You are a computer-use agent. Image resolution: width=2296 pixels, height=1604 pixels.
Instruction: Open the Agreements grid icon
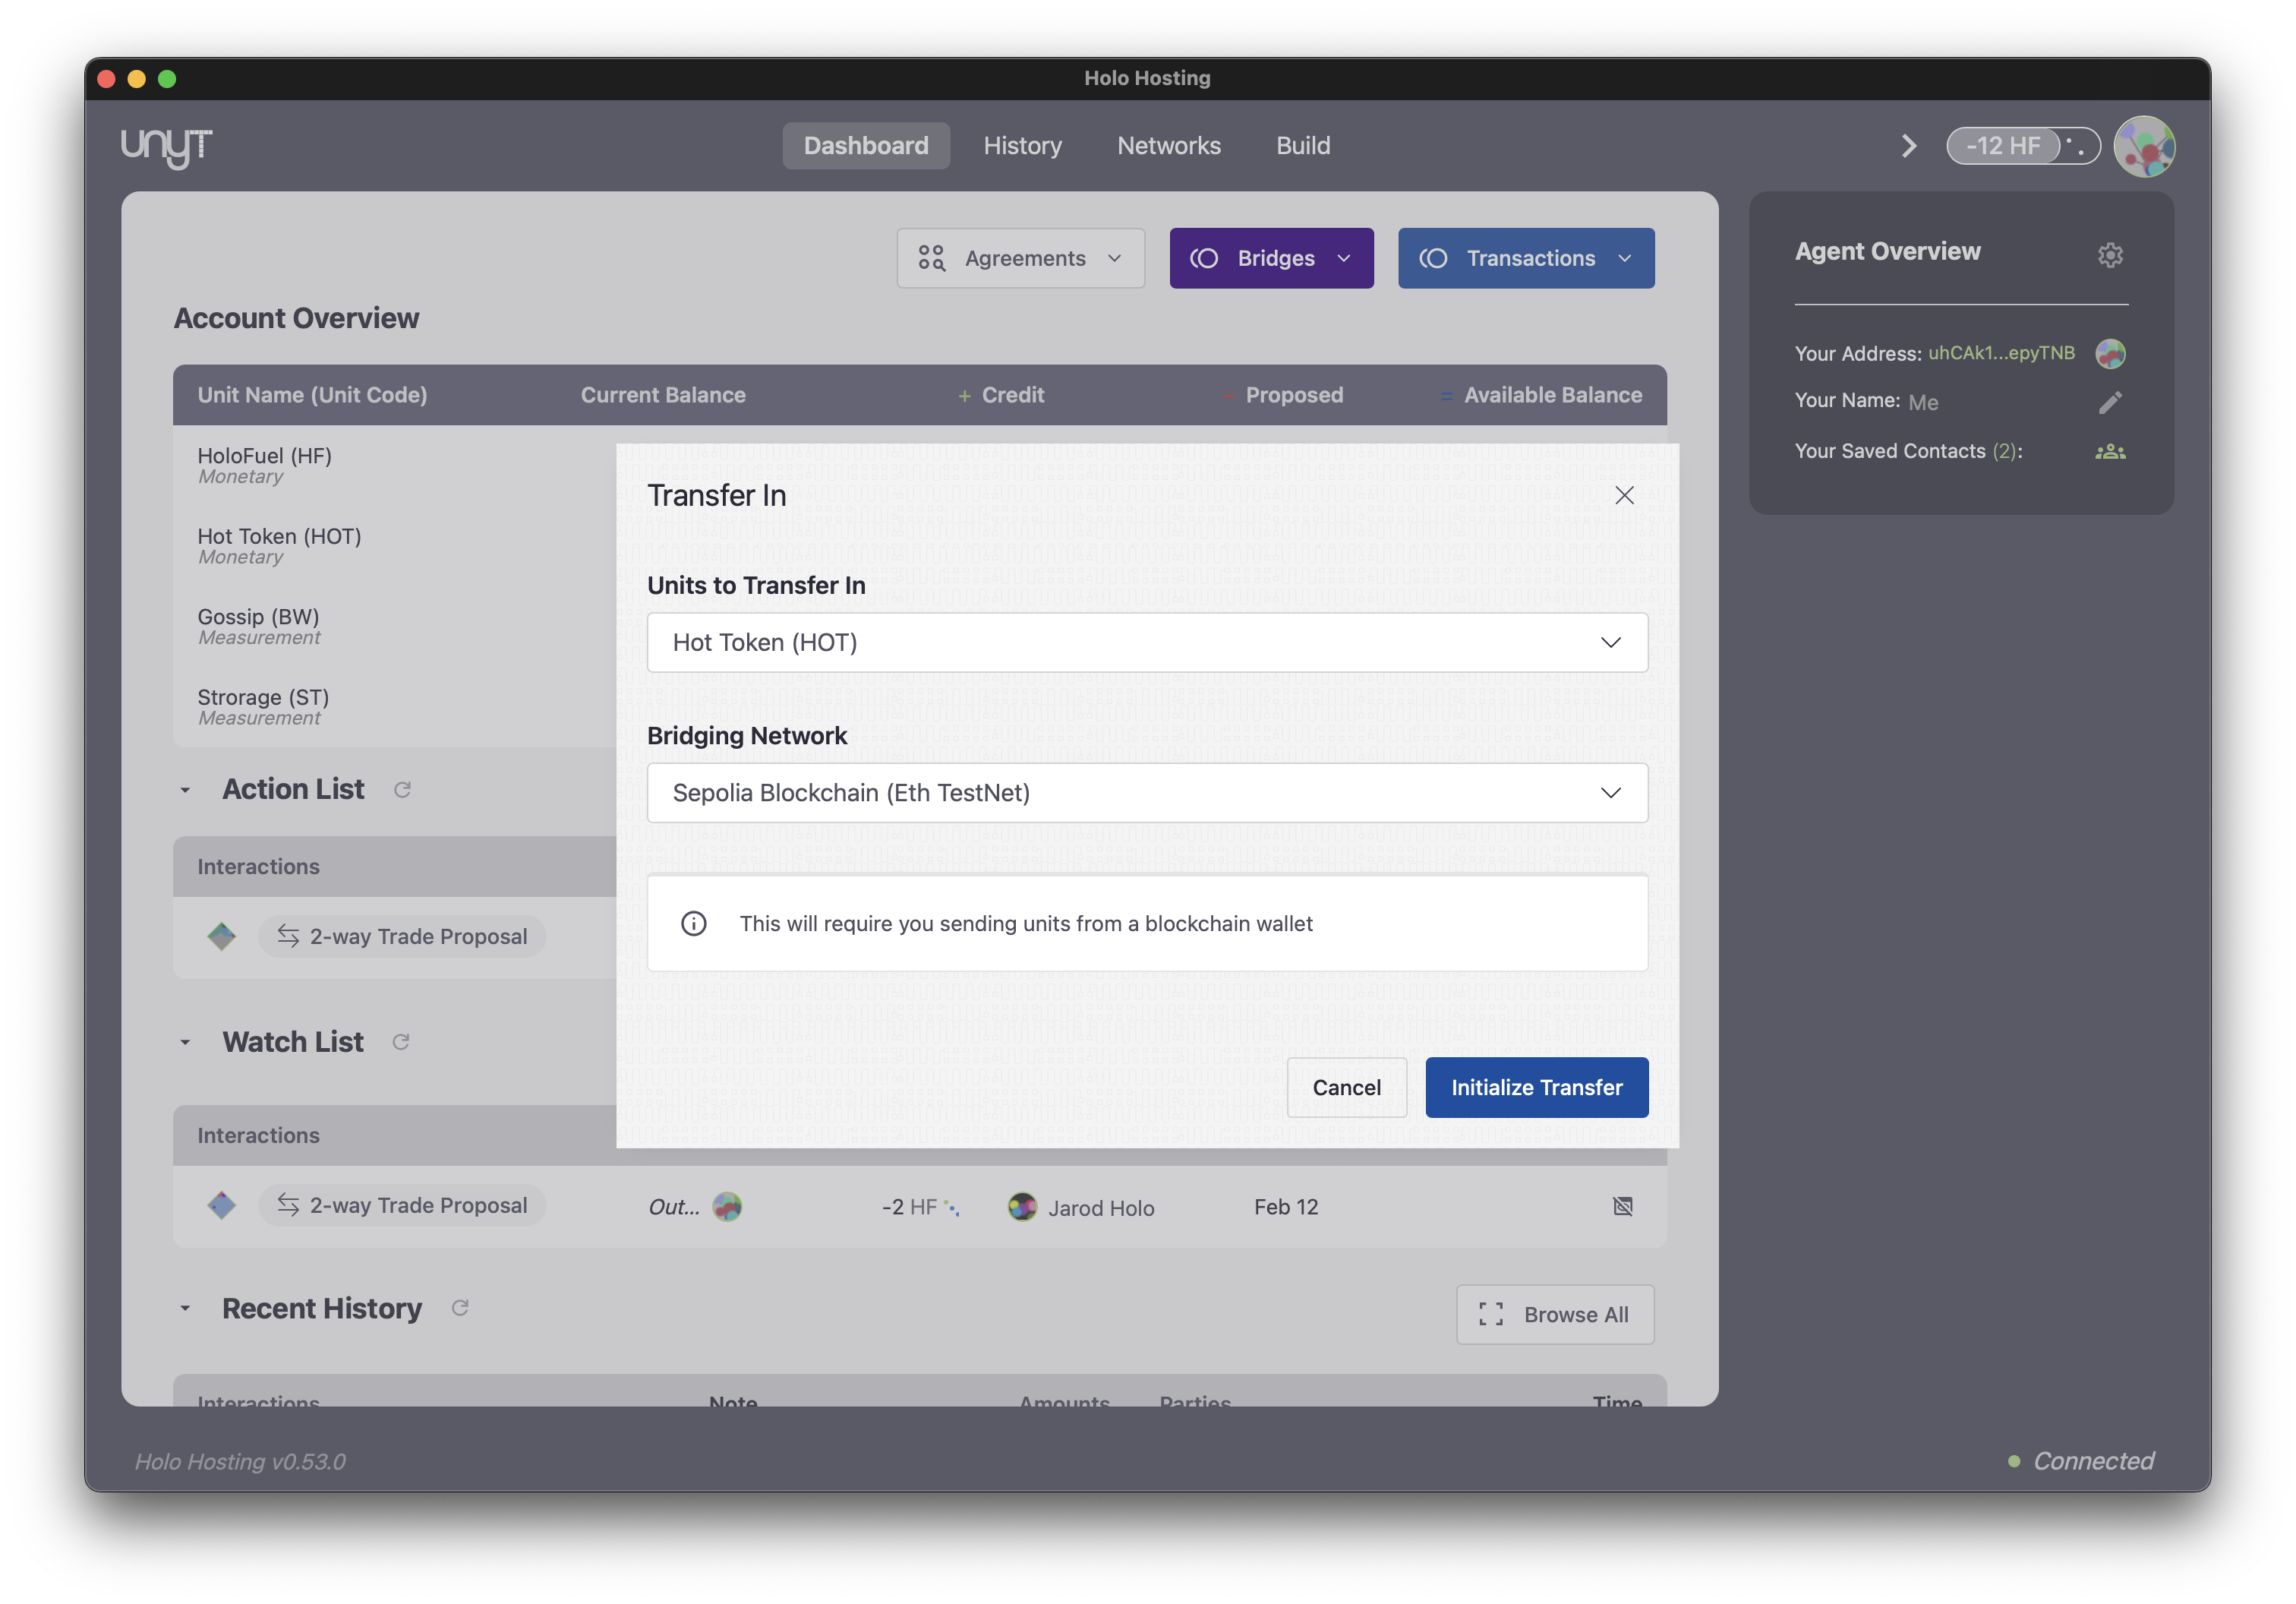point(932,258)
